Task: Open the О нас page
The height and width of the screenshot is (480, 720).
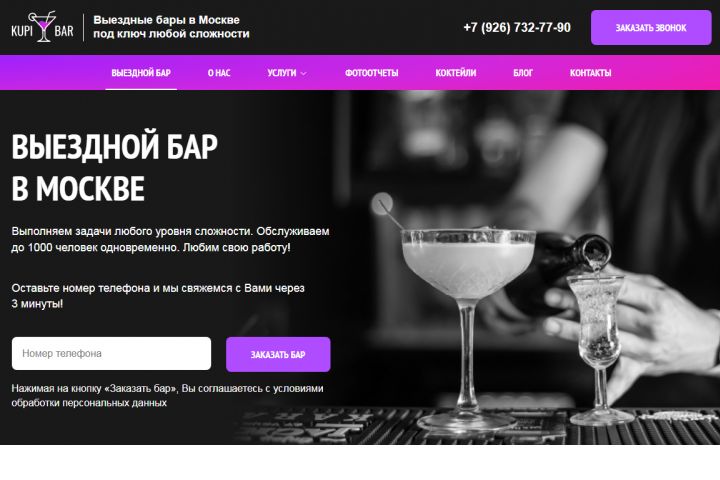Action: coord(219,73)
